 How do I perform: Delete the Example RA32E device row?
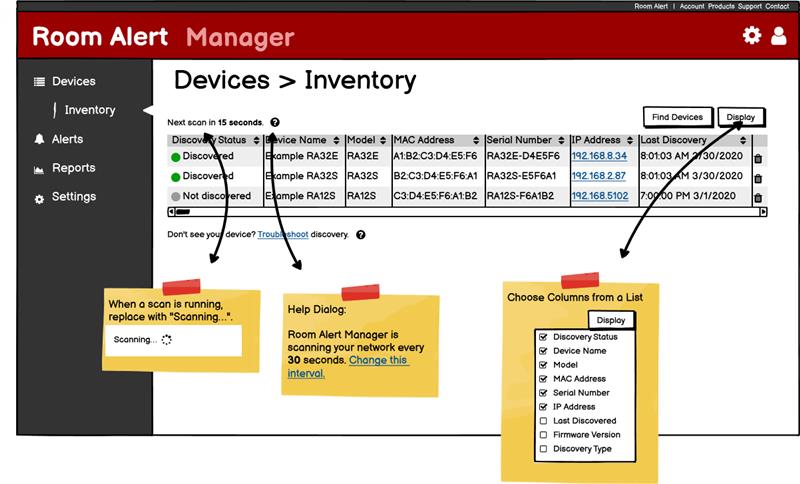pyautogui.click(x=757, y=158)
